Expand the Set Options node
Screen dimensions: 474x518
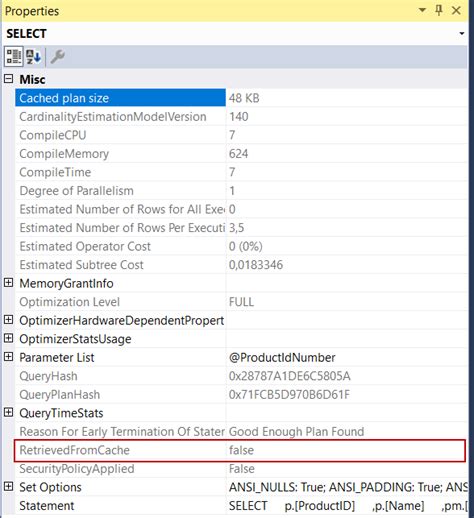[8, 487]
